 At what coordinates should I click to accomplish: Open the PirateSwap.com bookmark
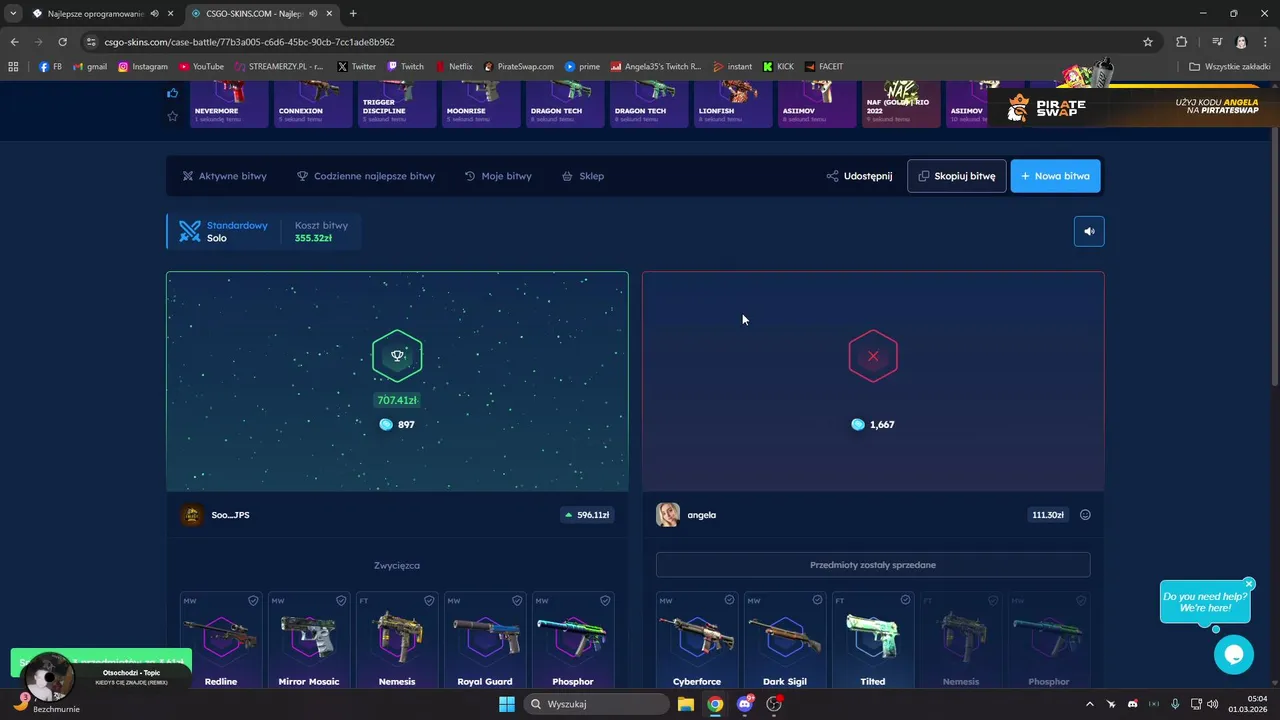click(518, 66)
